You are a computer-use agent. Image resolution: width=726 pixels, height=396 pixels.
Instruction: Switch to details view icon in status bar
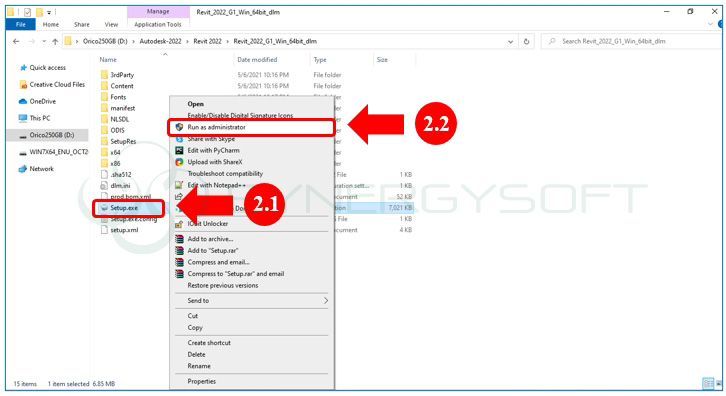point(708,383)
